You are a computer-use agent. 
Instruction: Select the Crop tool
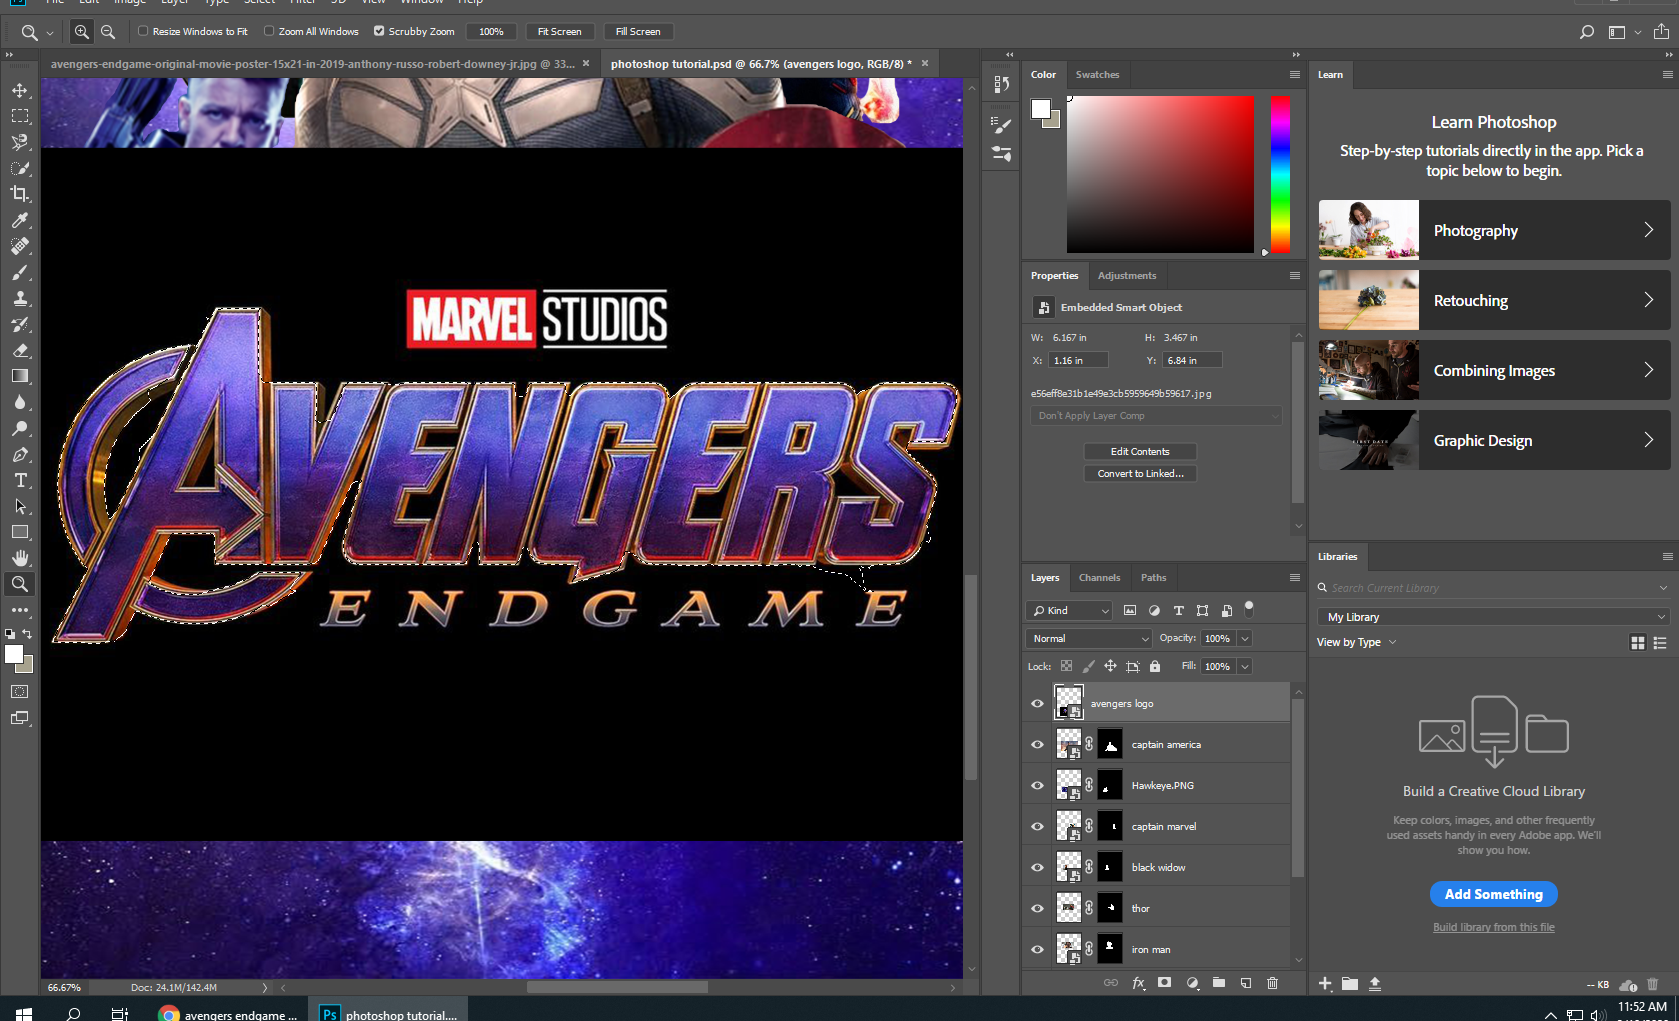pos(20,194)
